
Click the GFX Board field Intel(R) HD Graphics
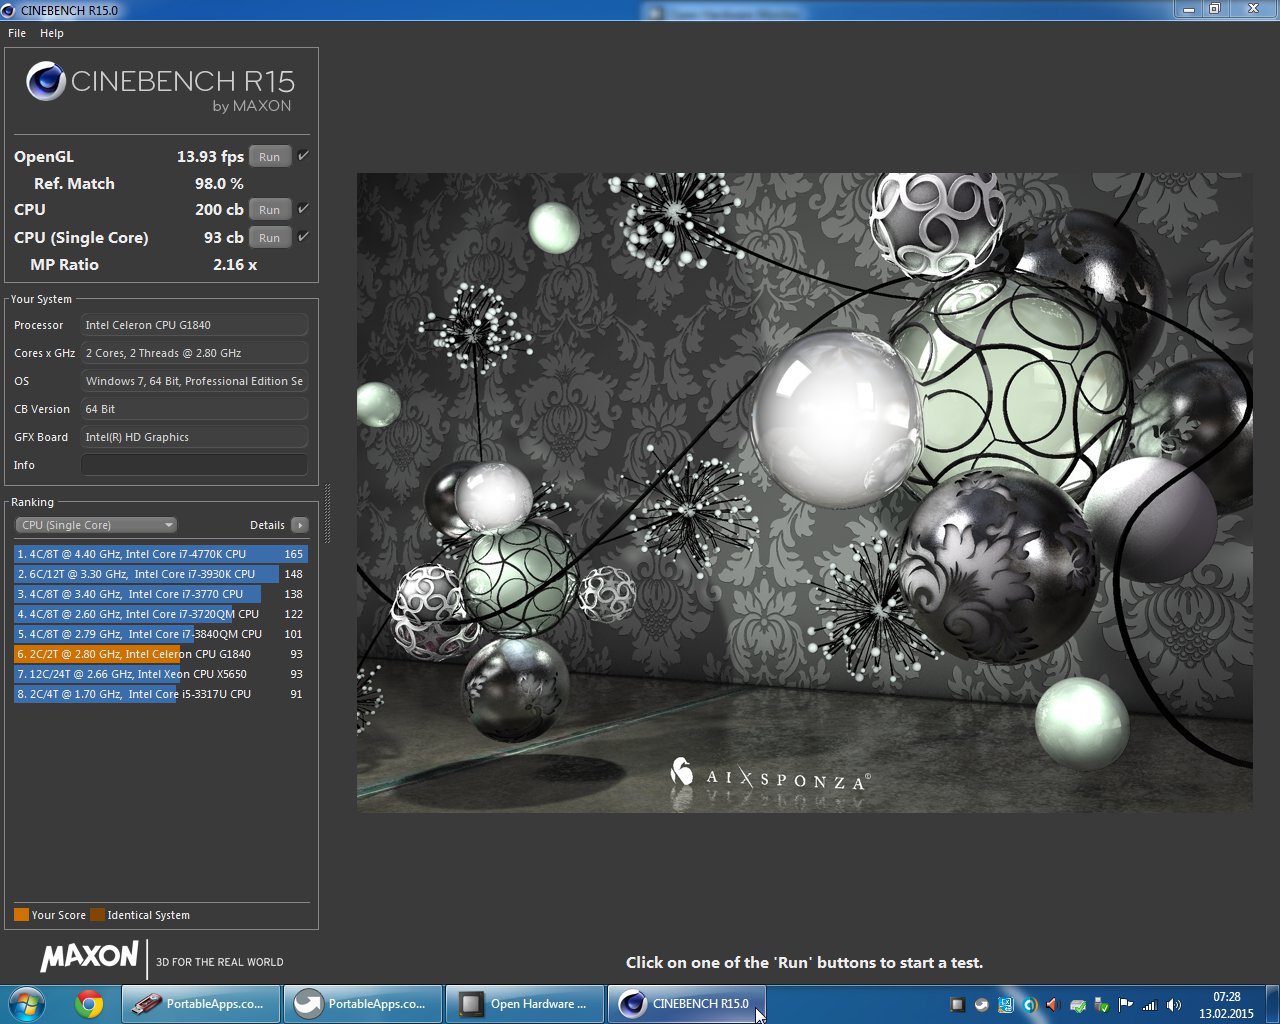tap(194, 437)
